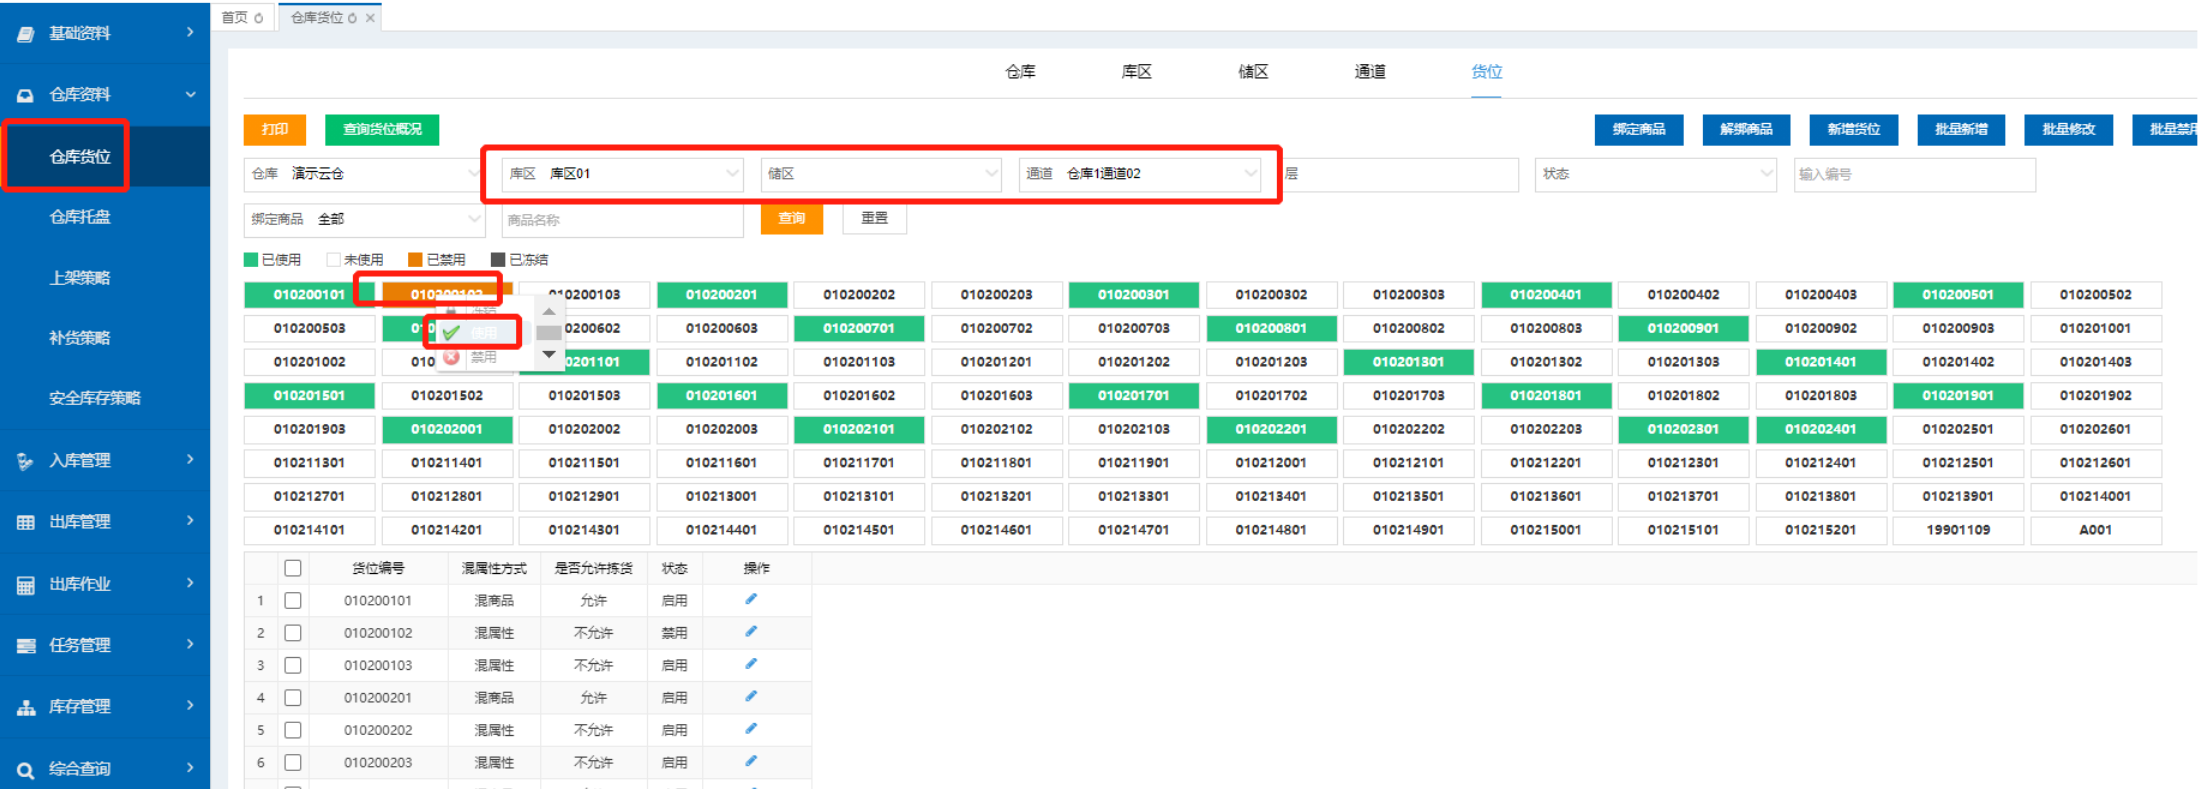Focus the 商品名称 input field
This screenshot has height=789, width=2199.
point(623,220)
